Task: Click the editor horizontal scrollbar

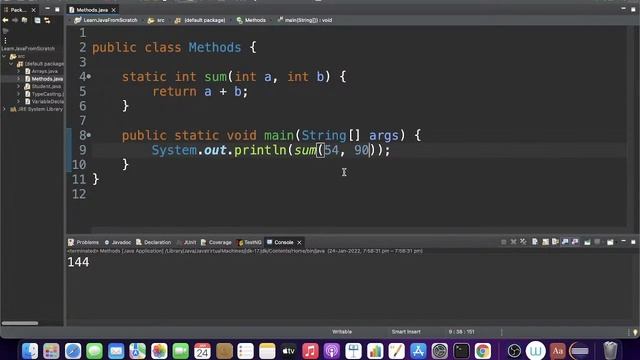Action: (359, 230)
